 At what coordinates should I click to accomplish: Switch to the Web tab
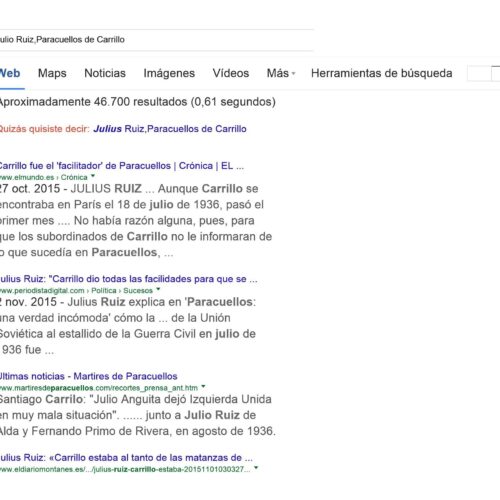pyautogui.click(x=10, y=73)
